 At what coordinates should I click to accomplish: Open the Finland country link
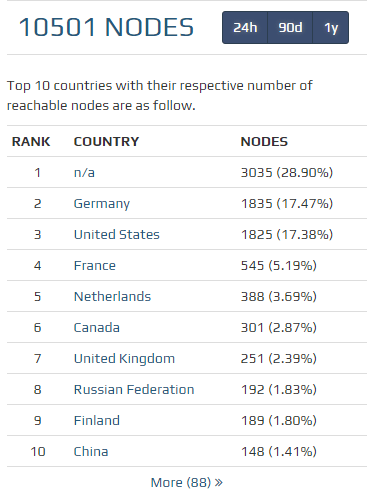tap(97, 421)
